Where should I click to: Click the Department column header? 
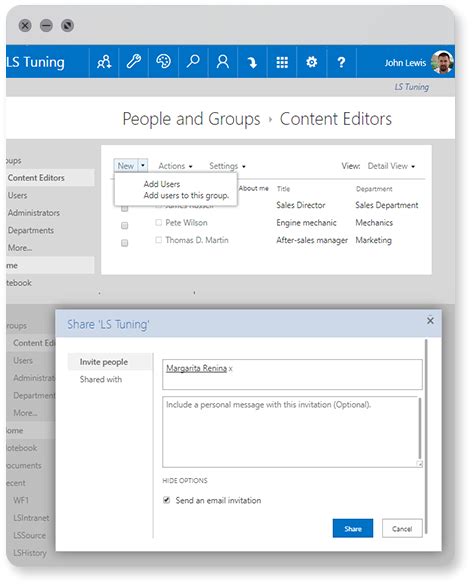tap(374, 189)
